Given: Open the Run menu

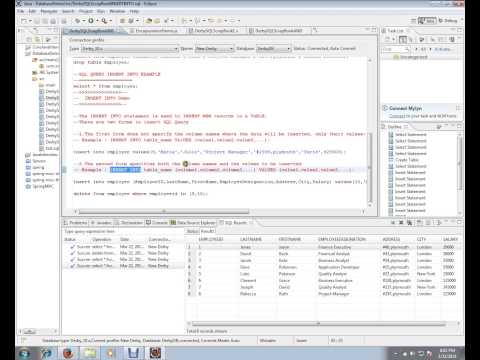Looking at the screenshot, I should [101, 11].
